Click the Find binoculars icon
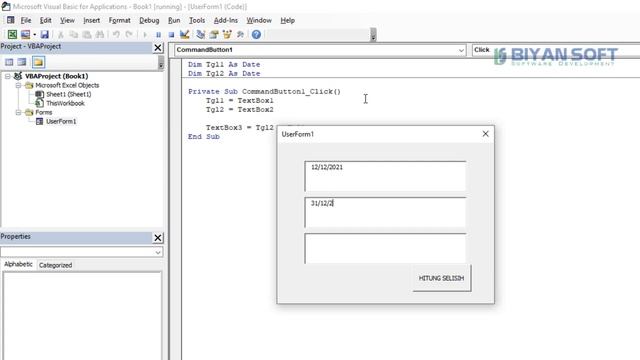Image resolution: width=640 pixels, height=360 pixels. pyautogui.click(x=100, y=35)
